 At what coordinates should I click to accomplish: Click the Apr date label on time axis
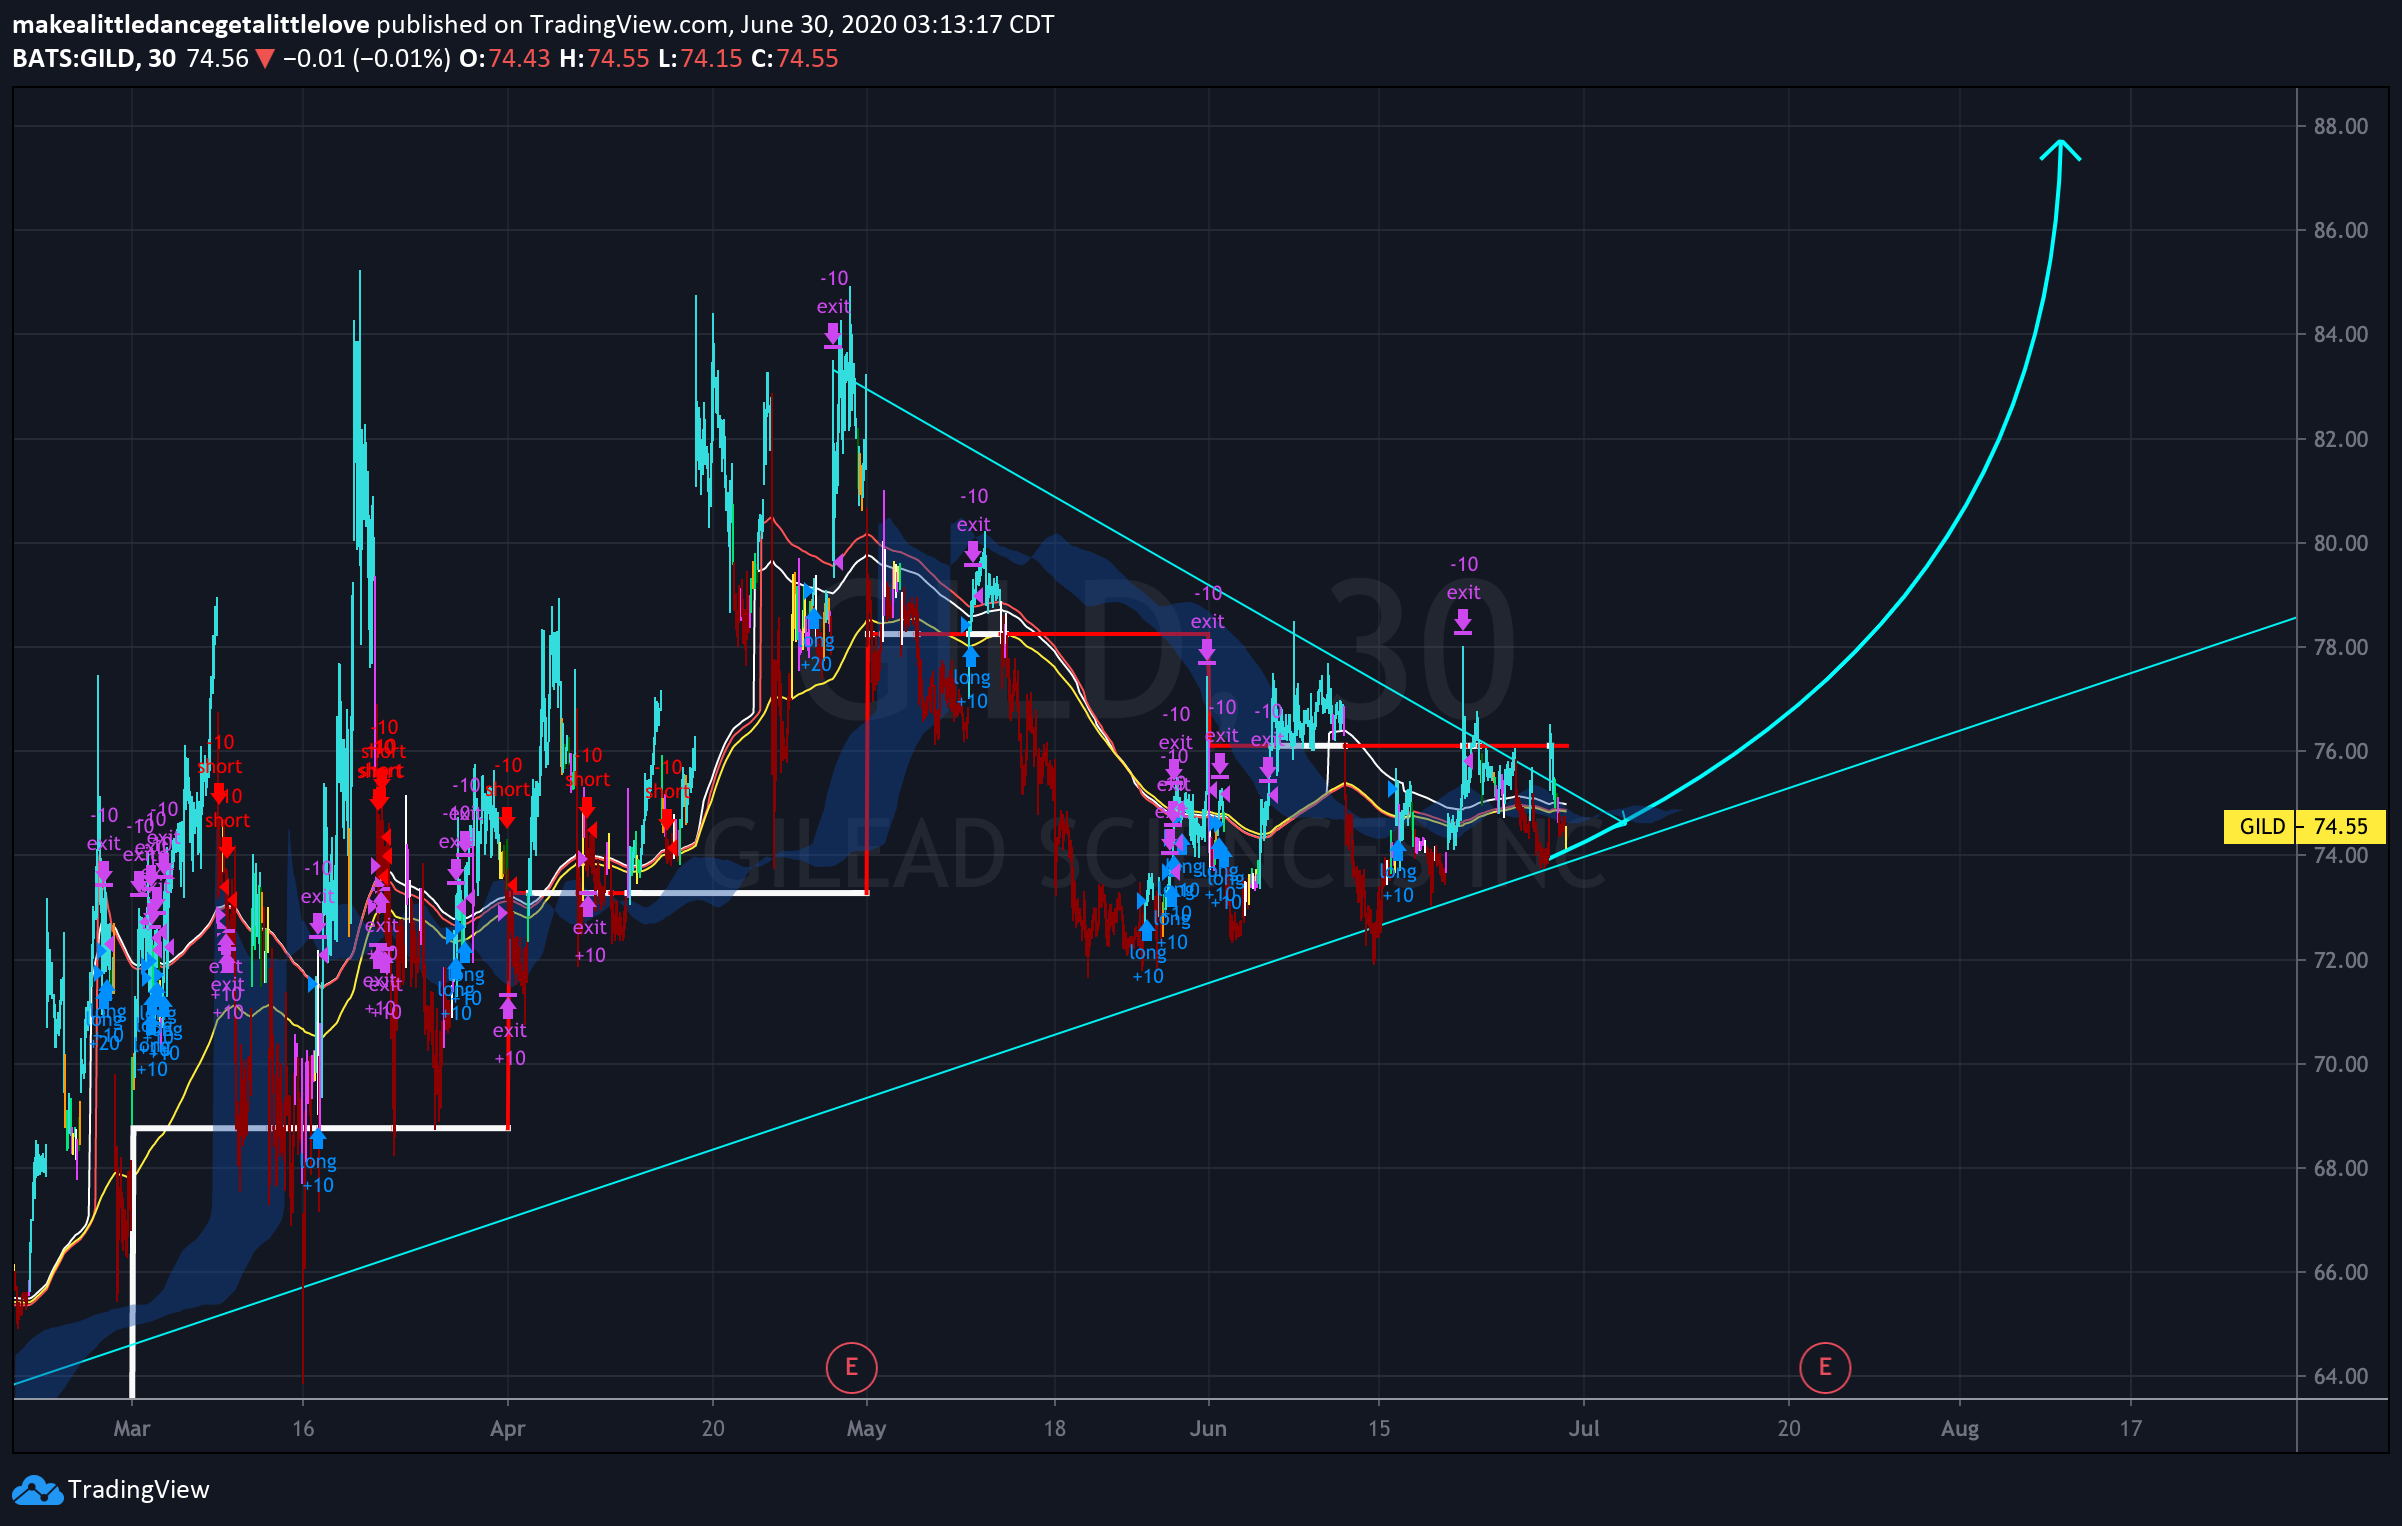pos(507,1428)
